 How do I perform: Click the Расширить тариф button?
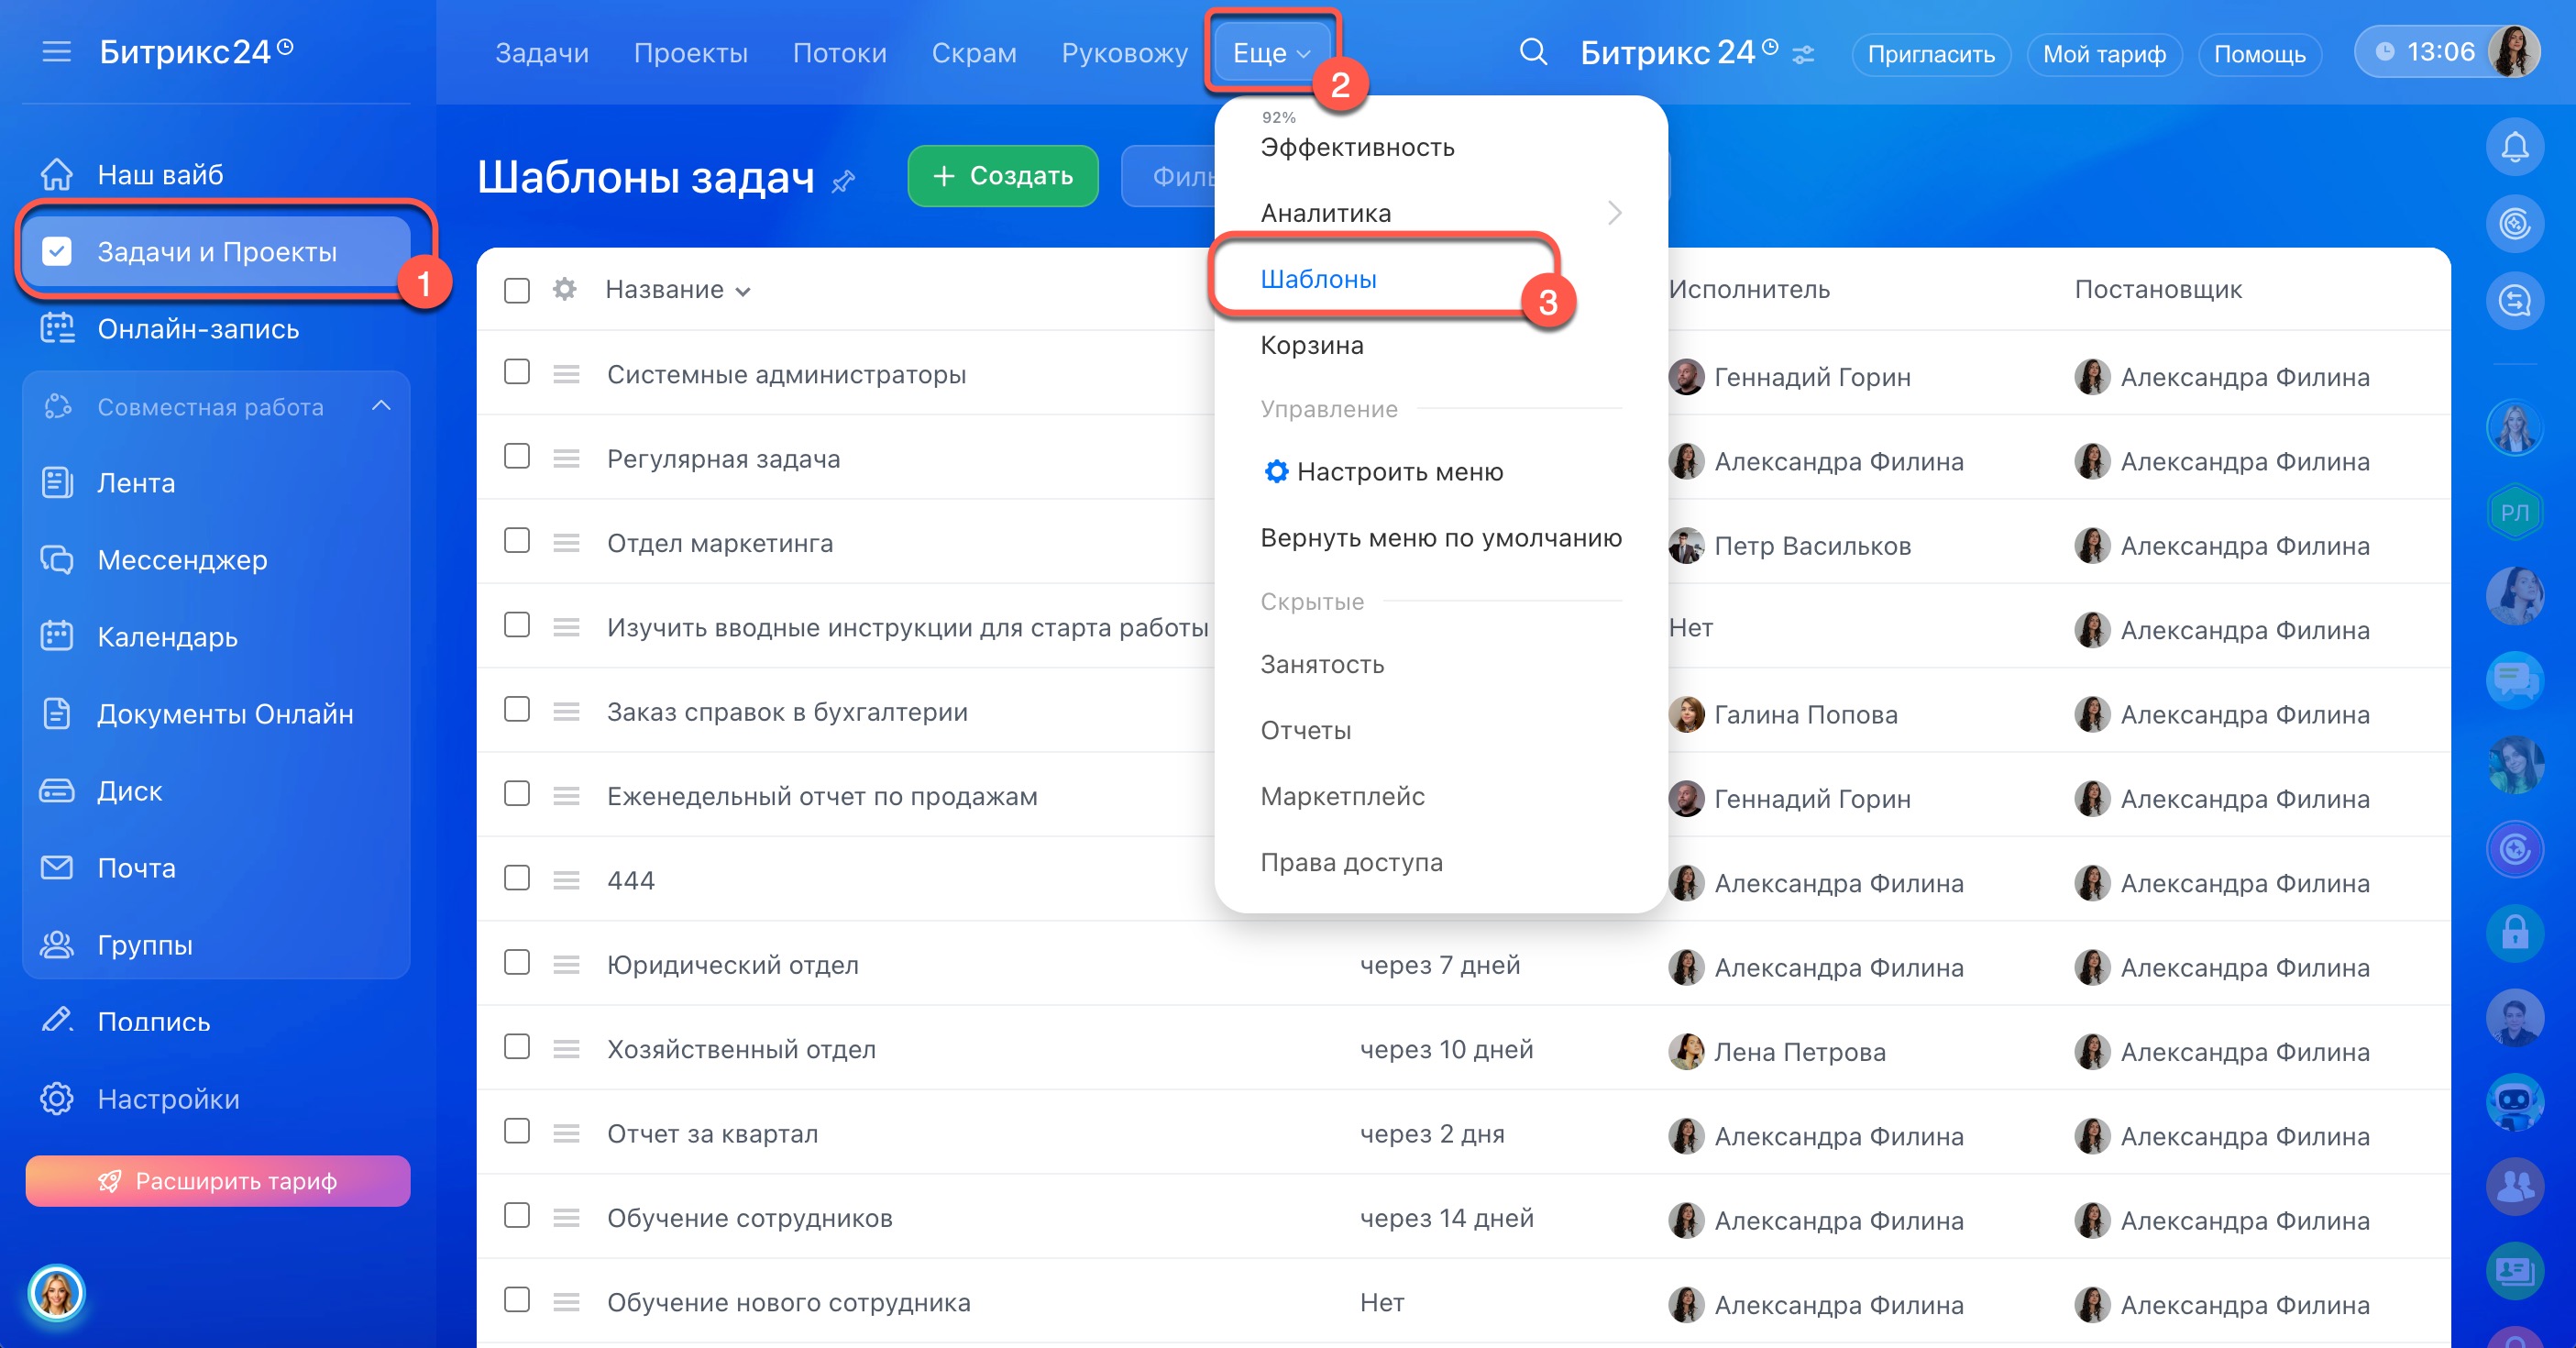(218, 1181)
